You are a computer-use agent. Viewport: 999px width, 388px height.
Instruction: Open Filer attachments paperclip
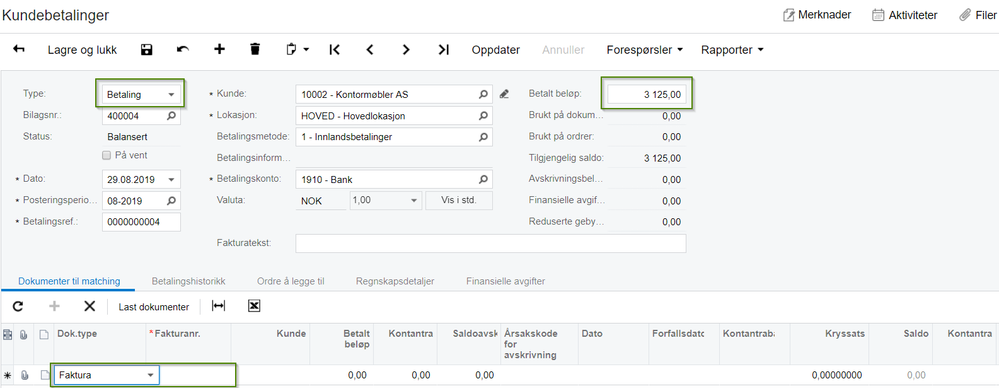coord(965,15)
